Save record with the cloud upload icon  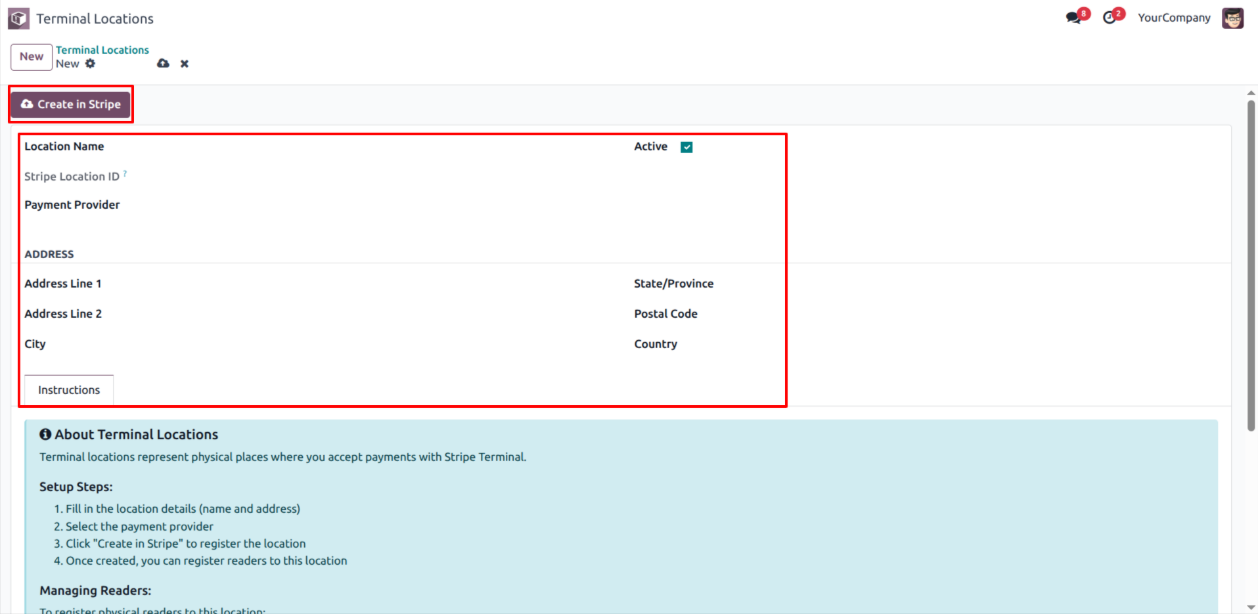click(x=163, y=64)
